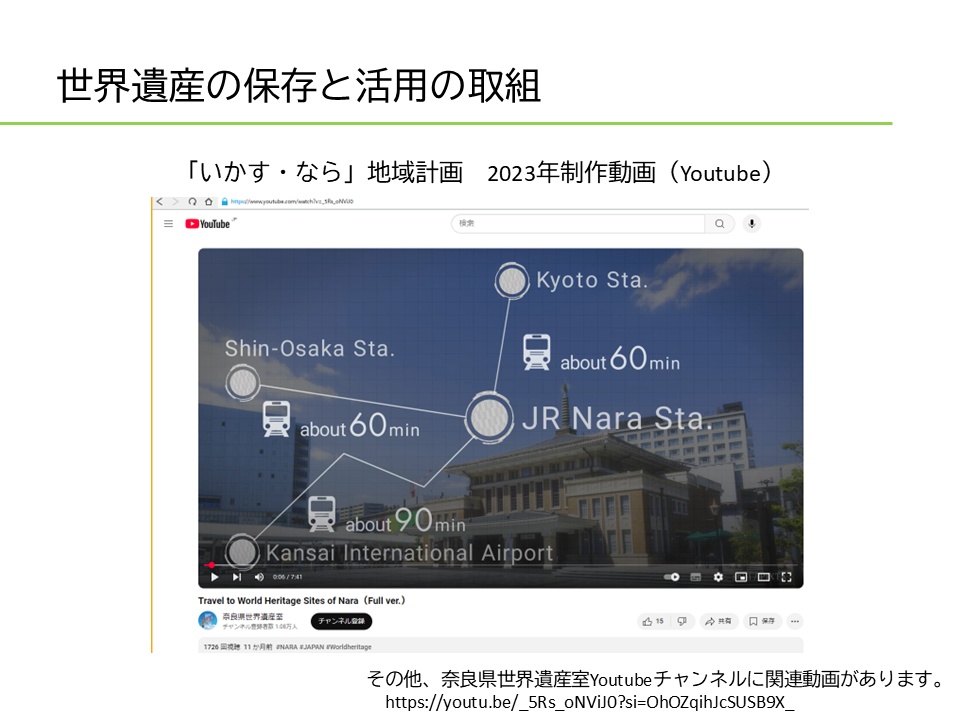The width and height of the screenshot is (960, 720).
Task: Open more actions three-dot menu
Action: tap(795, 621)
